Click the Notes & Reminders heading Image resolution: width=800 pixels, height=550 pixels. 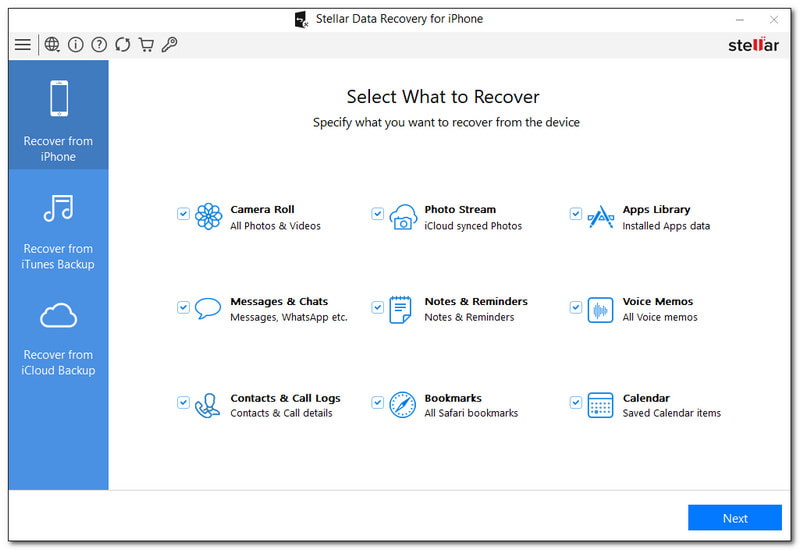476,302
